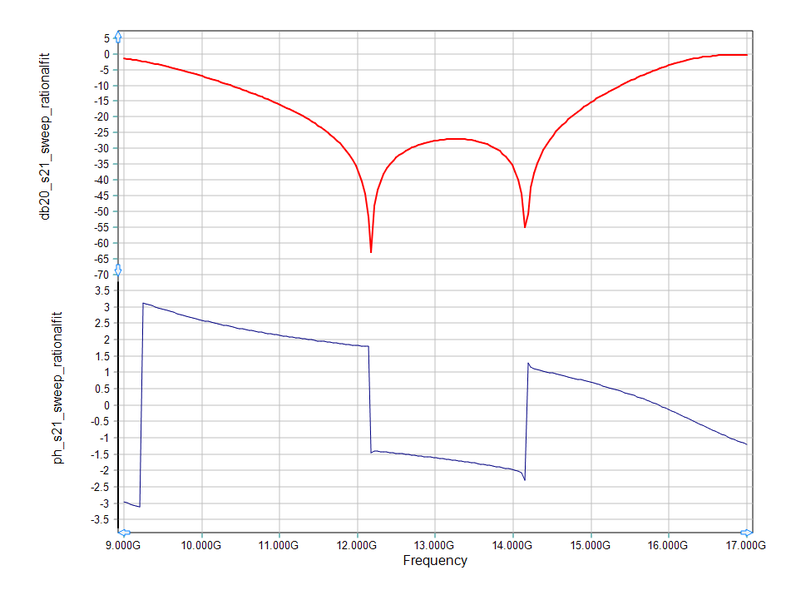The height and width of the screenshot is (600, 791).
Task: Click the -55 tick on the db20 axis
Action: [102, 228]
